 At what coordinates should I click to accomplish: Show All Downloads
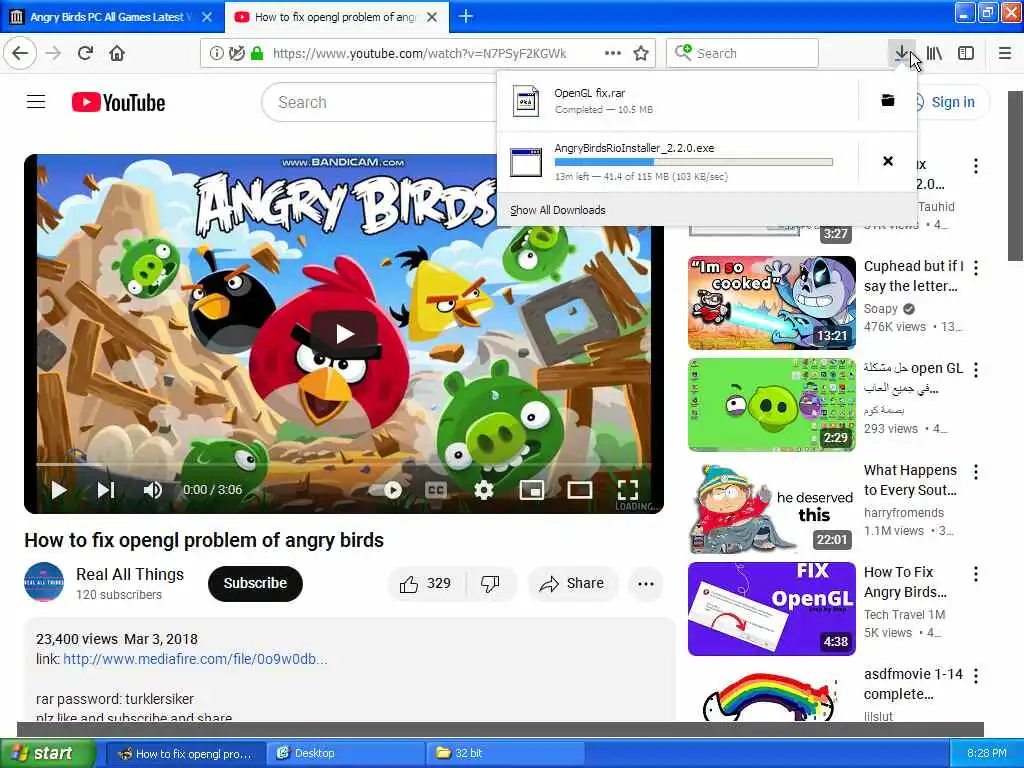[x=558, y=210]
